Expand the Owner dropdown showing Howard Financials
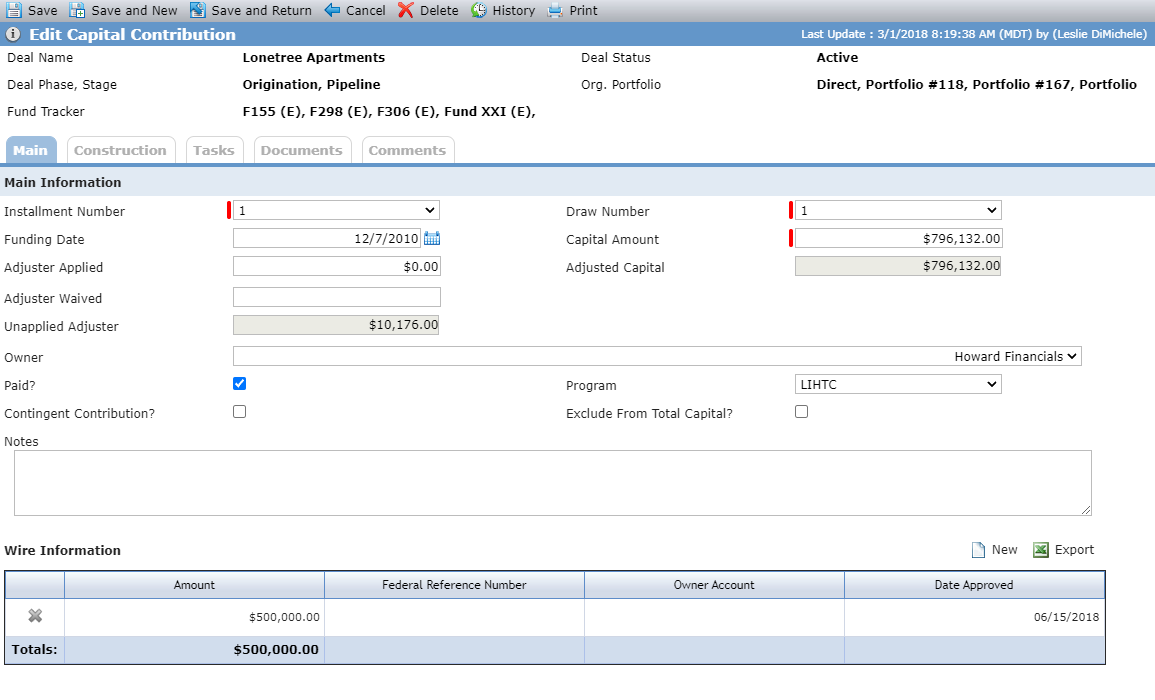 coord(657,356)
